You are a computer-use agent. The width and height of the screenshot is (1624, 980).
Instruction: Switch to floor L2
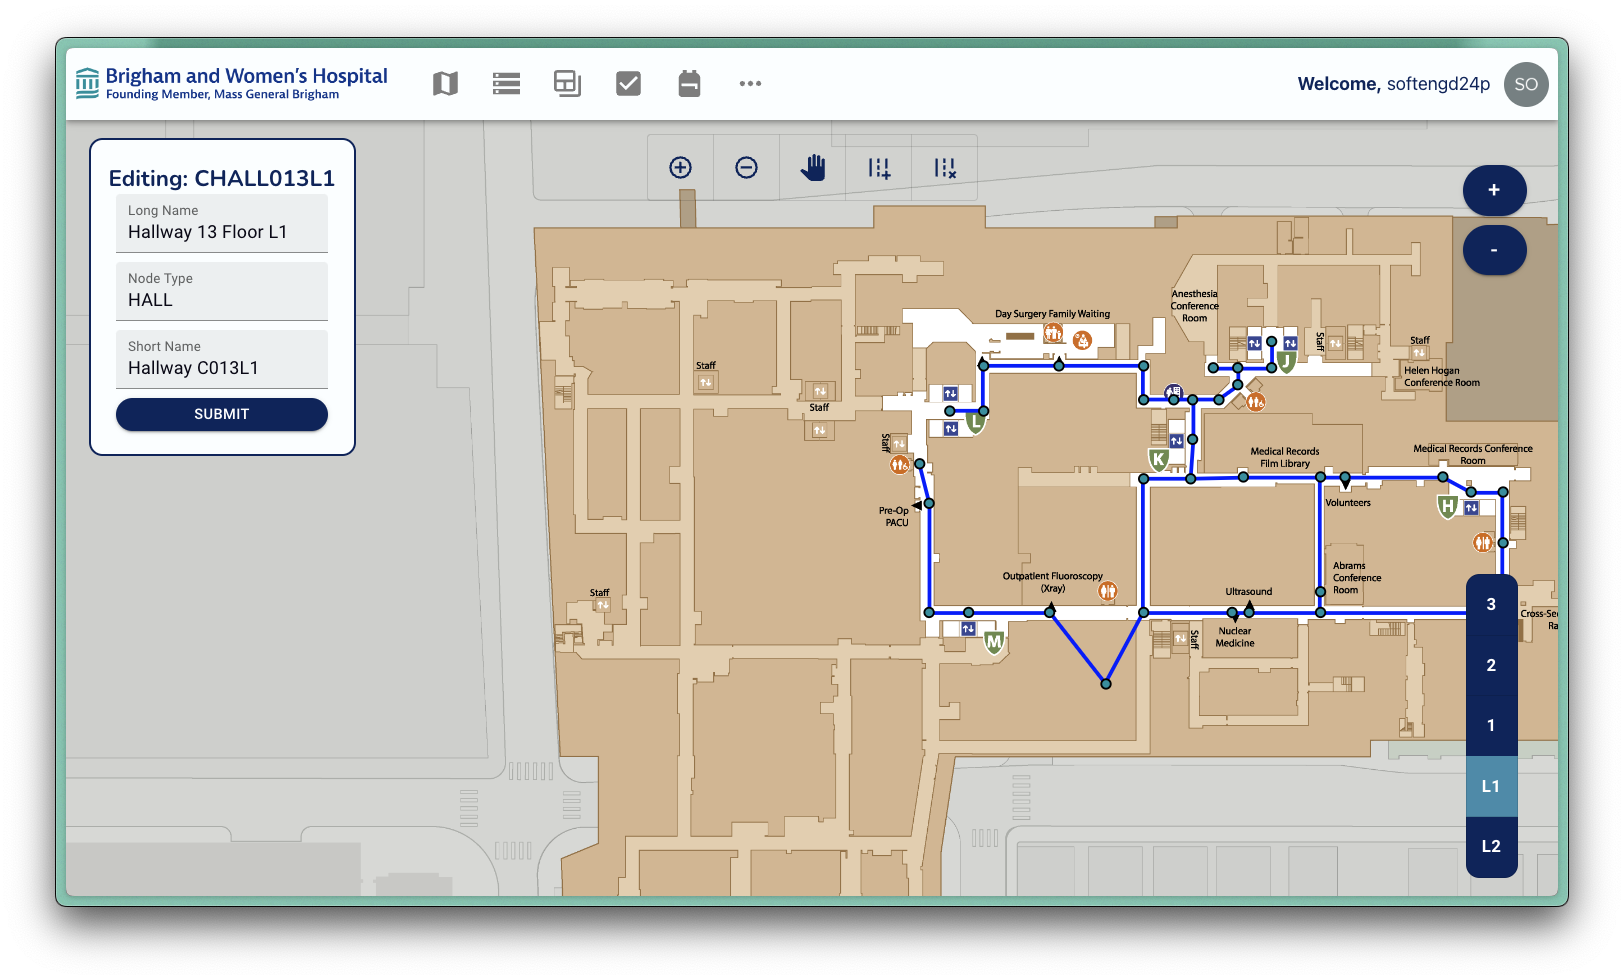tap(1491, 846)
